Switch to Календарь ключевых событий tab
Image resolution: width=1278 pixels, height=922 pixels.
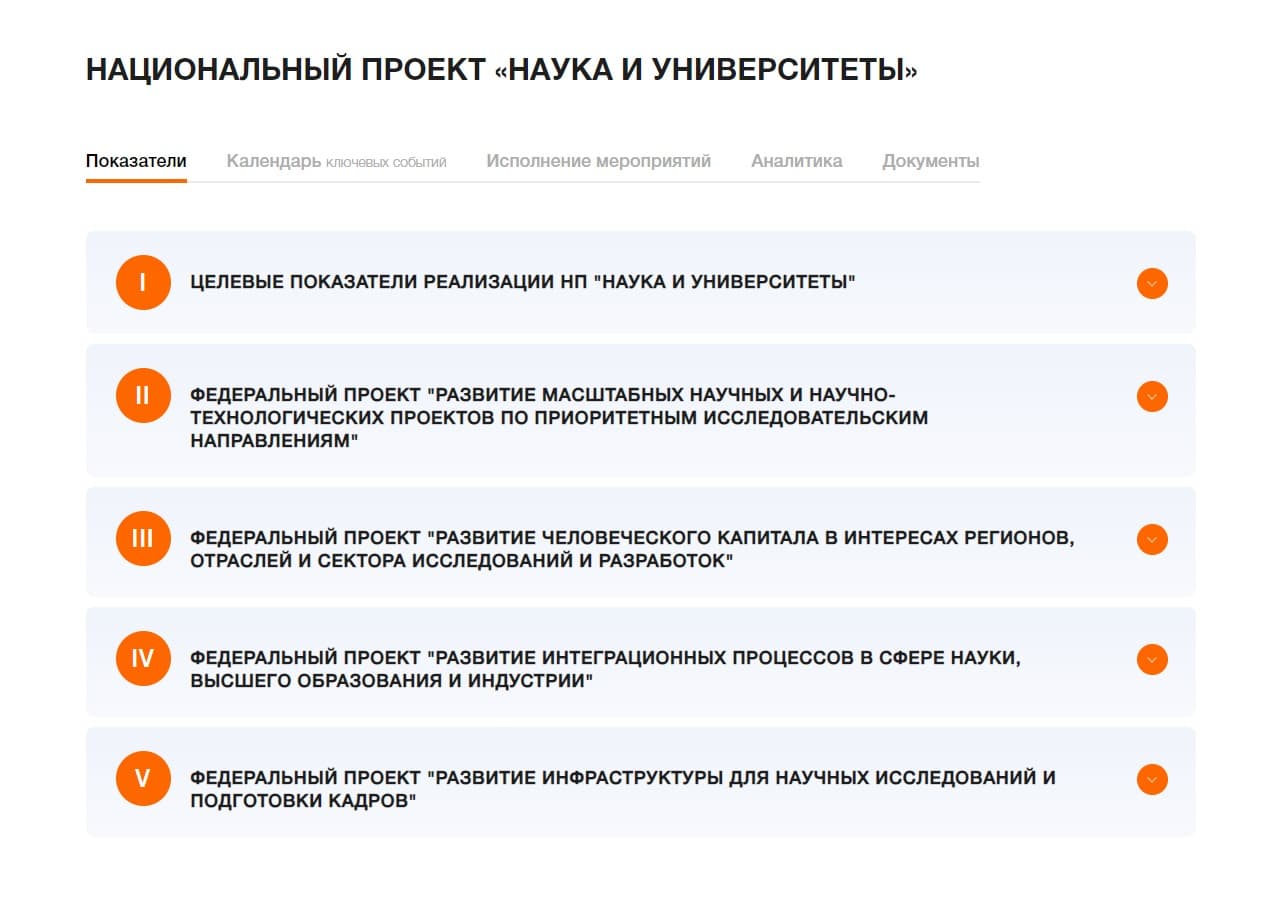pos(336,161)
